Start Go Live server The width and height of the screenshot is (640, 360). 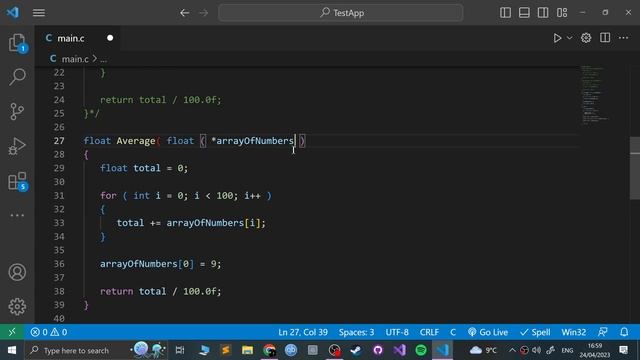point(488,332)
